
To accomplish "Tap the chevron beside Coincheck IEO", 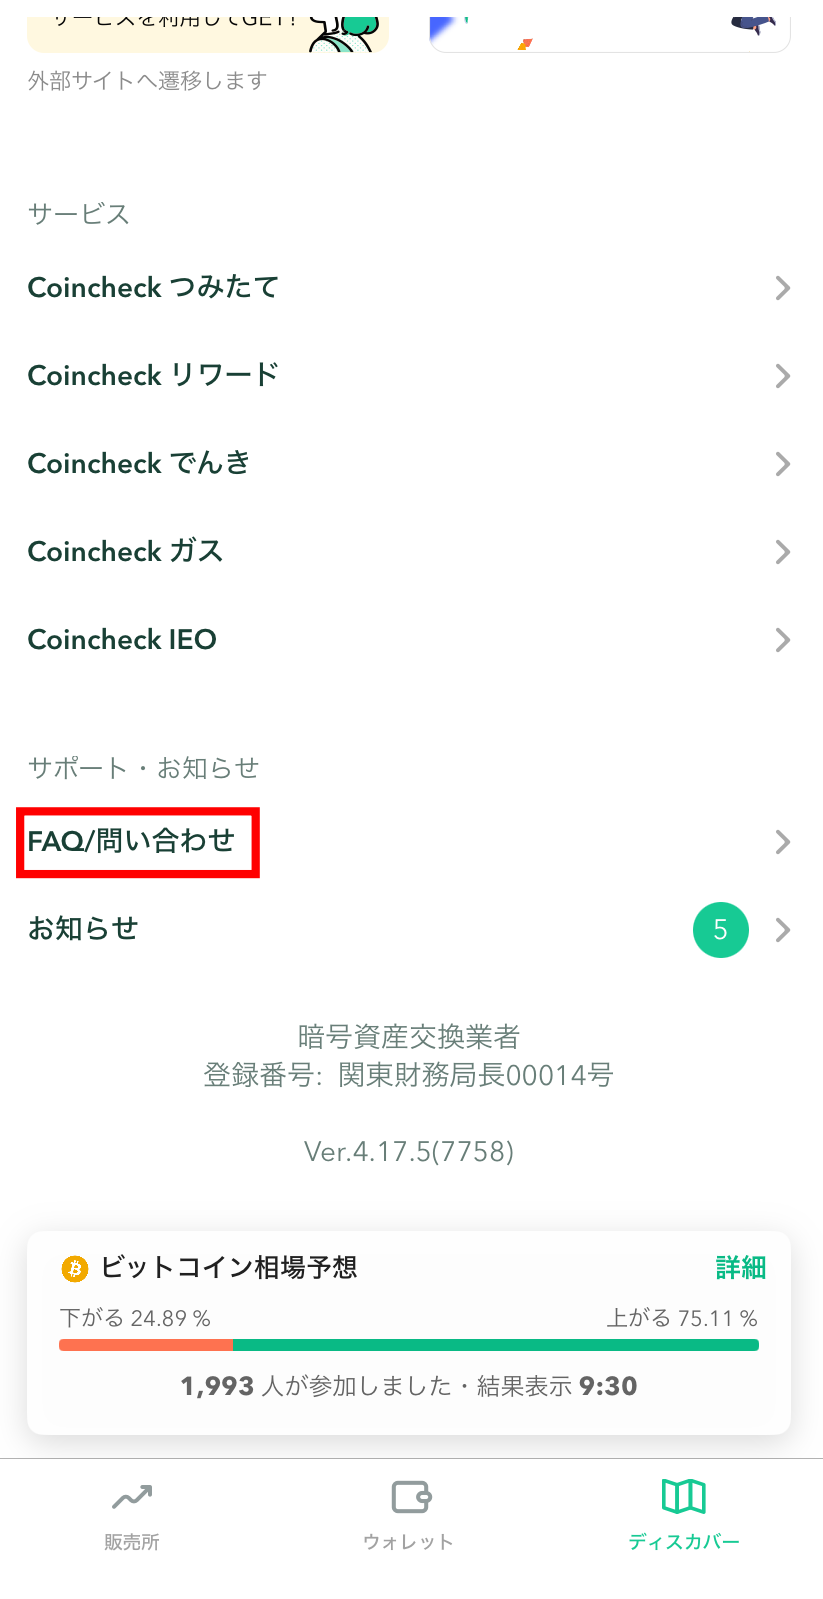I will (x=783, y=640).
